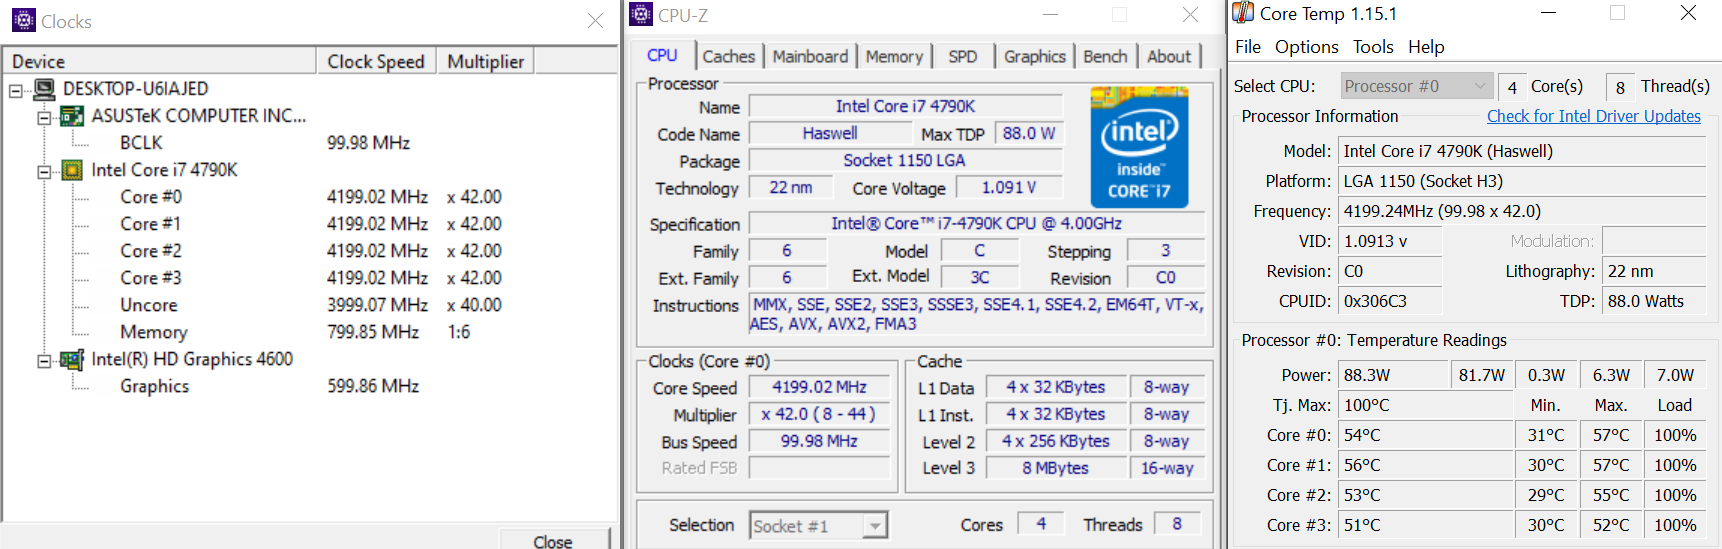Open the Tools menu in Core Temp
Image resolution: width=1722 pixels, height=549 pixels.
click(1373, 47)
